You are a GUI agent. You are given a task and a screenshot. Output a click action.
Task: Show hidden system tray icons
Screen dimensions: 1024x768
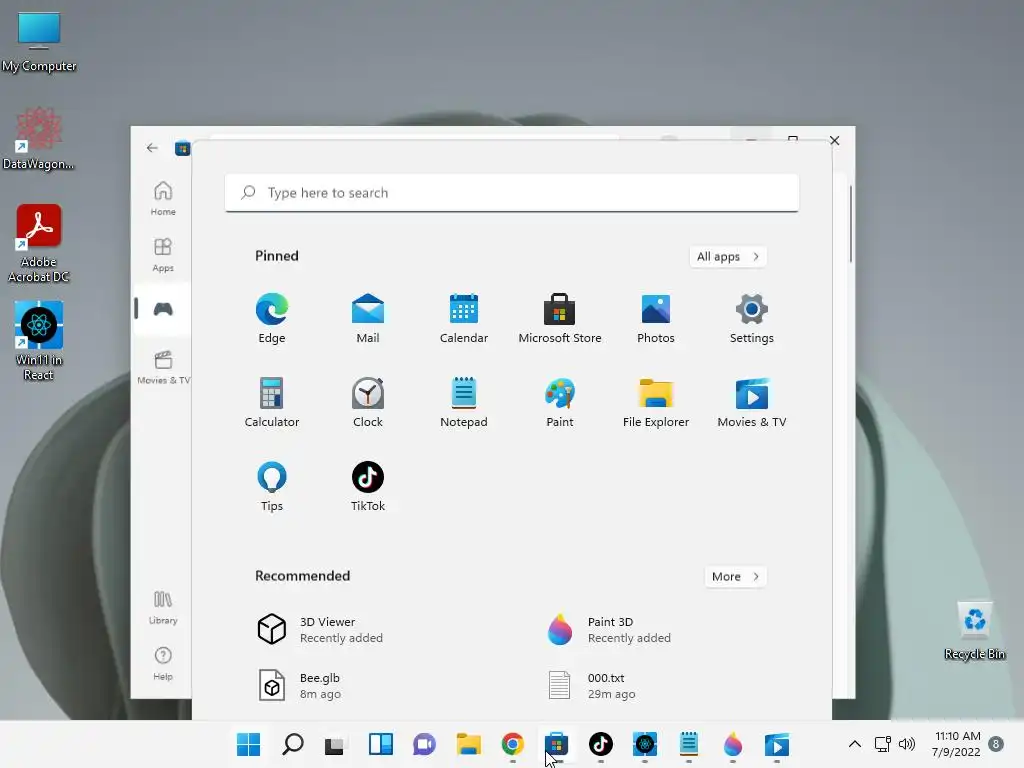tap(854, 744)
